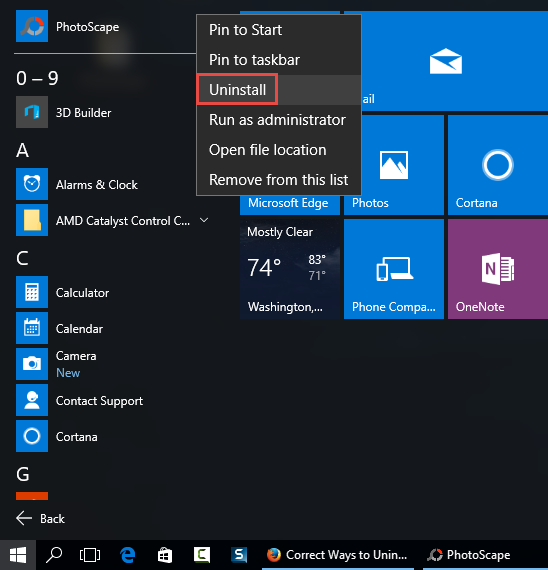Launch Edge from the taskbar
The height and width of the screenshot is (570, 548).
tap(128, 555)
